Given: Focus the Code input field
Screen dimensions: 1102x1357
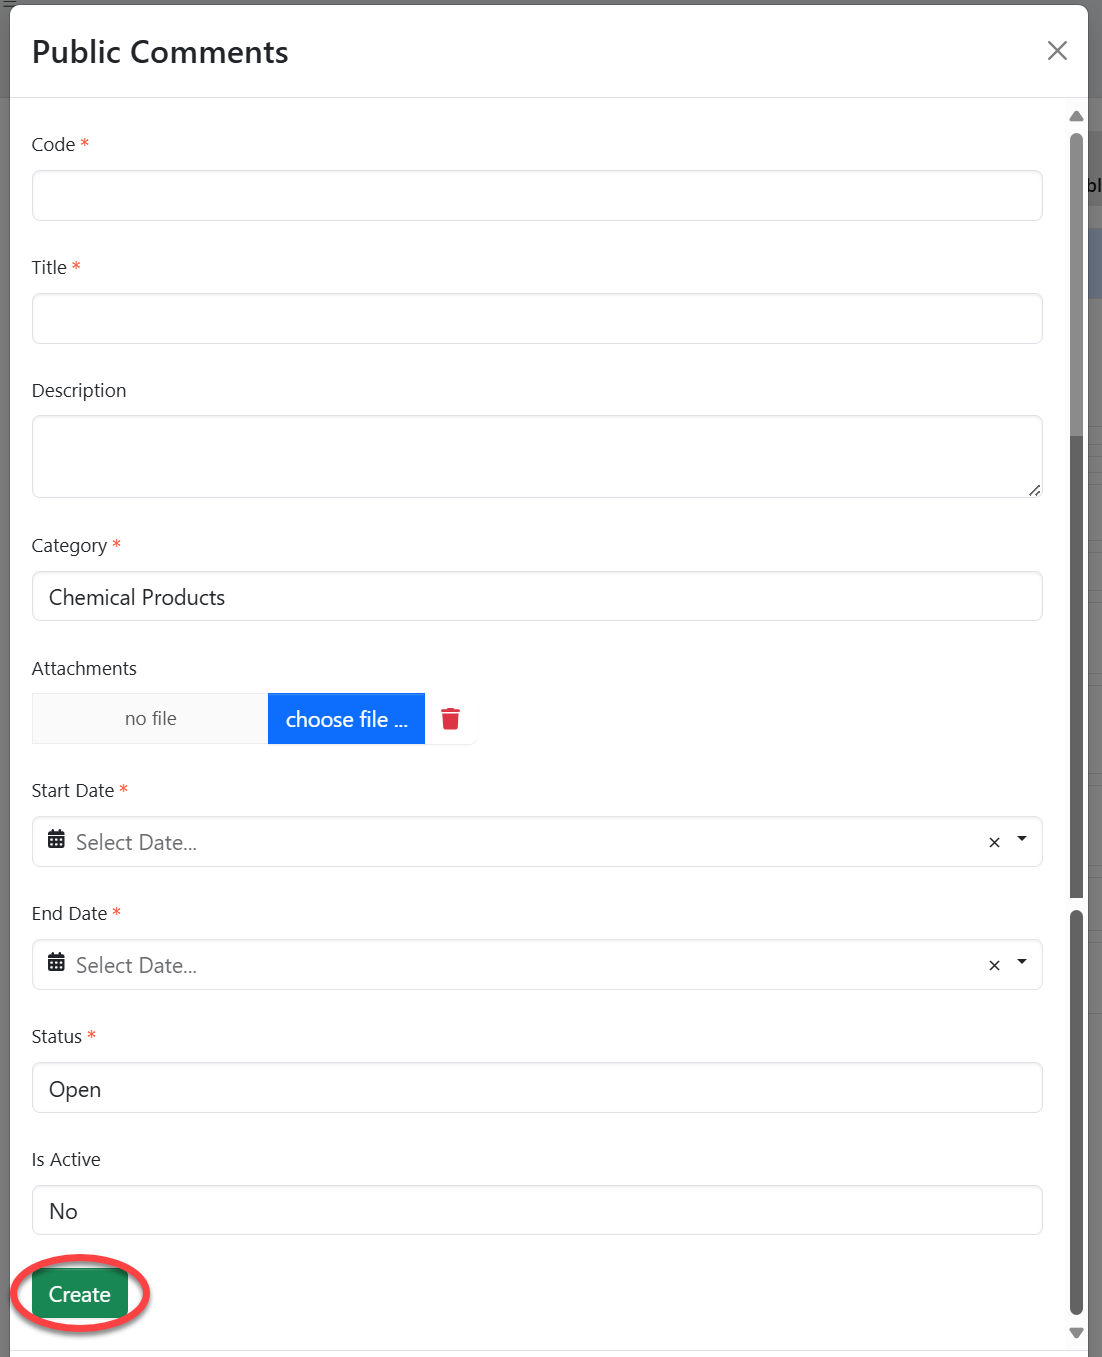Looking at the screenshot, I should (537, 196).
